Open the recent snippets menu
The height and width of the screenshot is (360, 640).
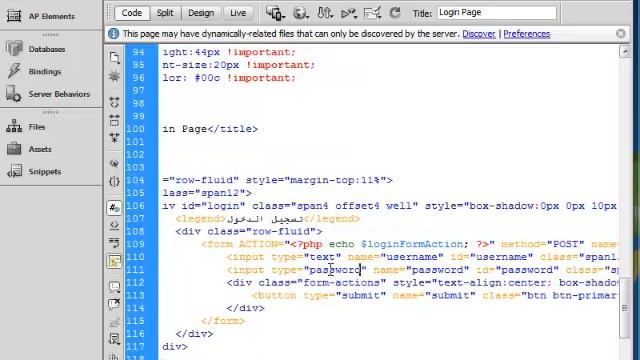pos(114,340)
